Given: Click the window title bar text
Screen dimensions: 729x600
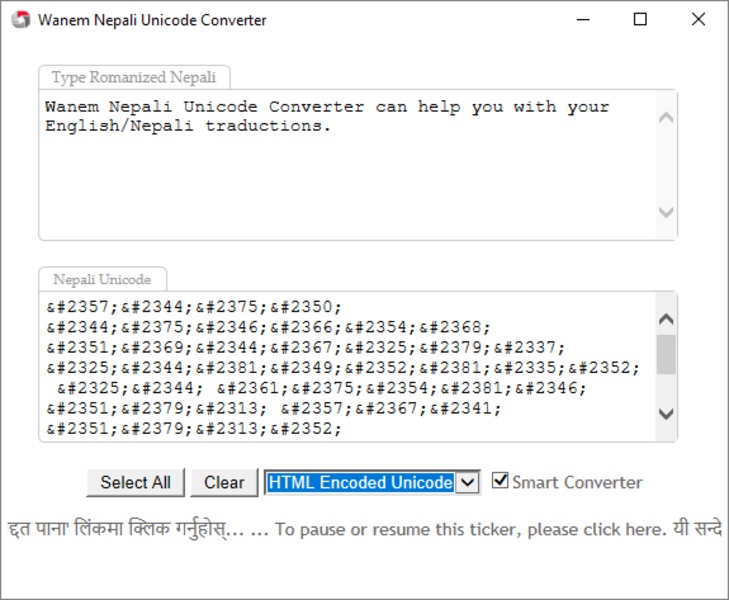Looking at the screenshot, I should pos(152,20).
